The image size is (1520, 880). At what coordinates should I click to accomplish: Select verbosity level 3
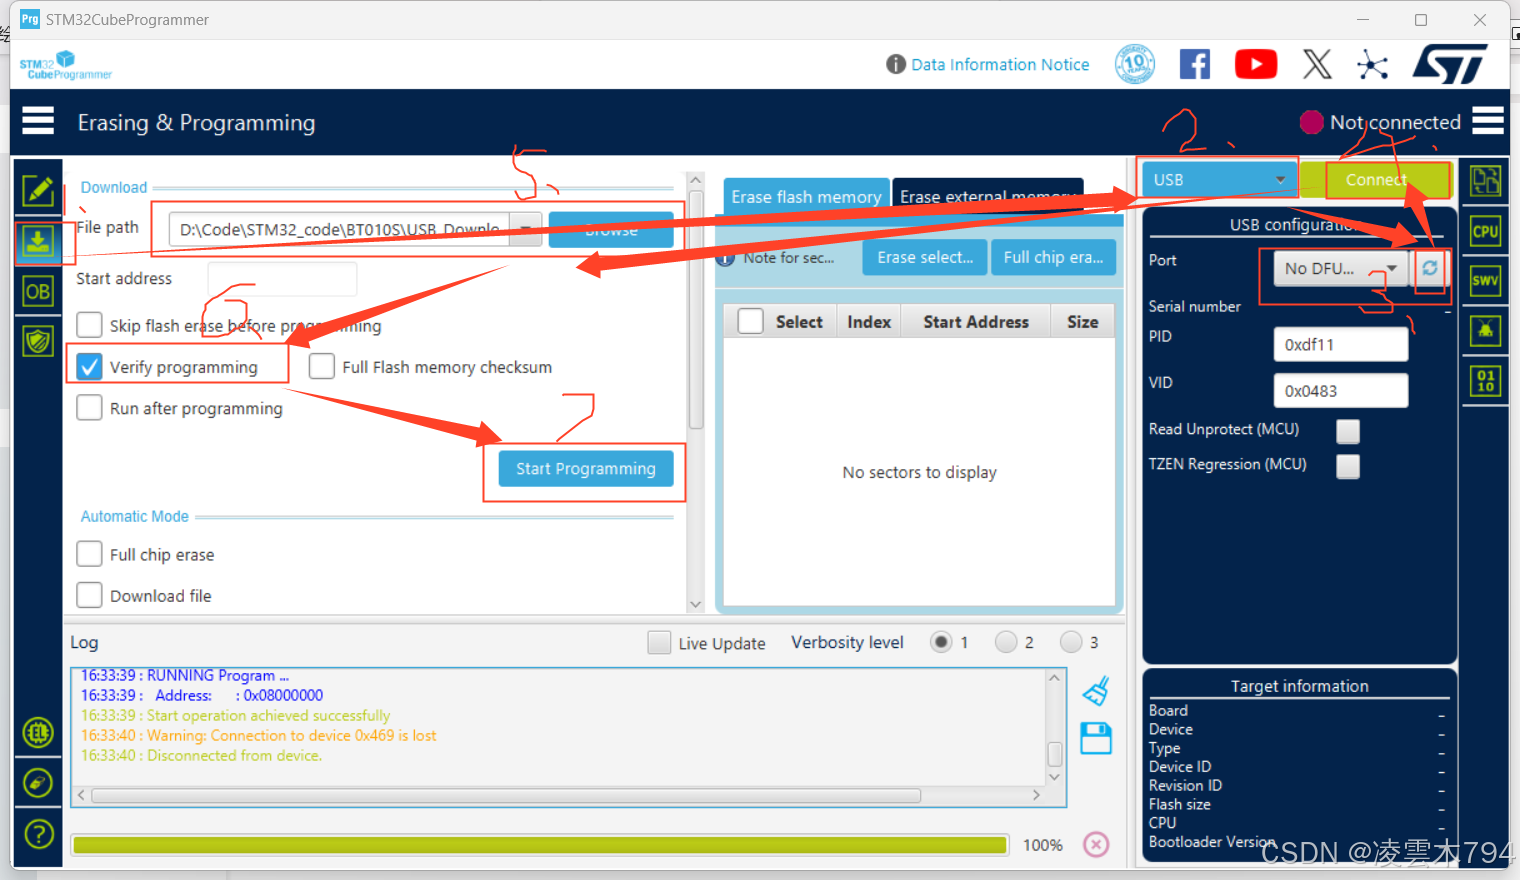click(1071, 642)
